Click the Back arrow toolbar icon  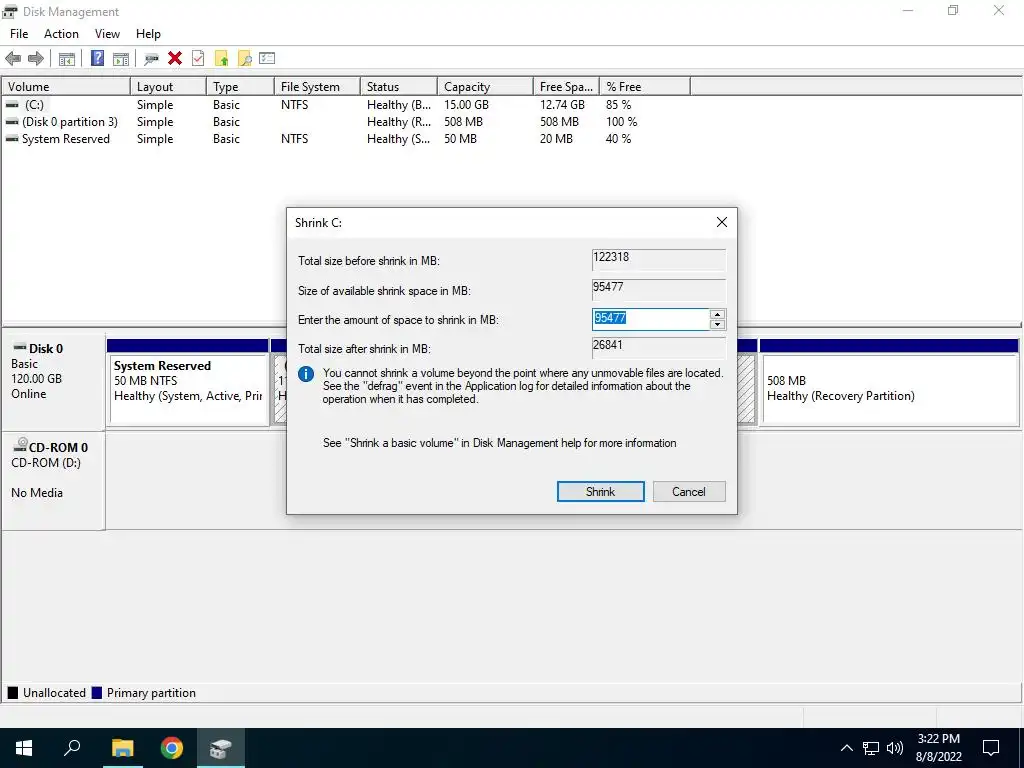tap(13, 59)
